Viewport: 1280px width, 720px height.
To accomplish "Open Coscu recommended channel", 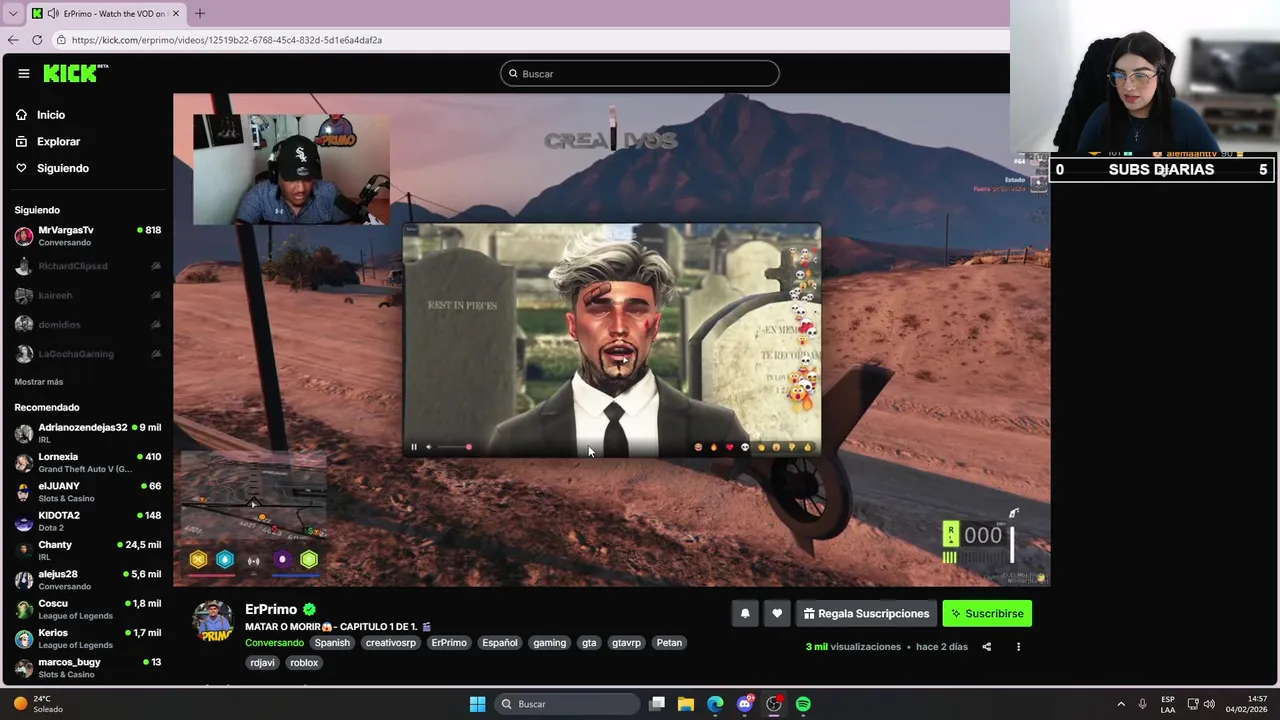I will pyautogui.click(x=87, y=609).
